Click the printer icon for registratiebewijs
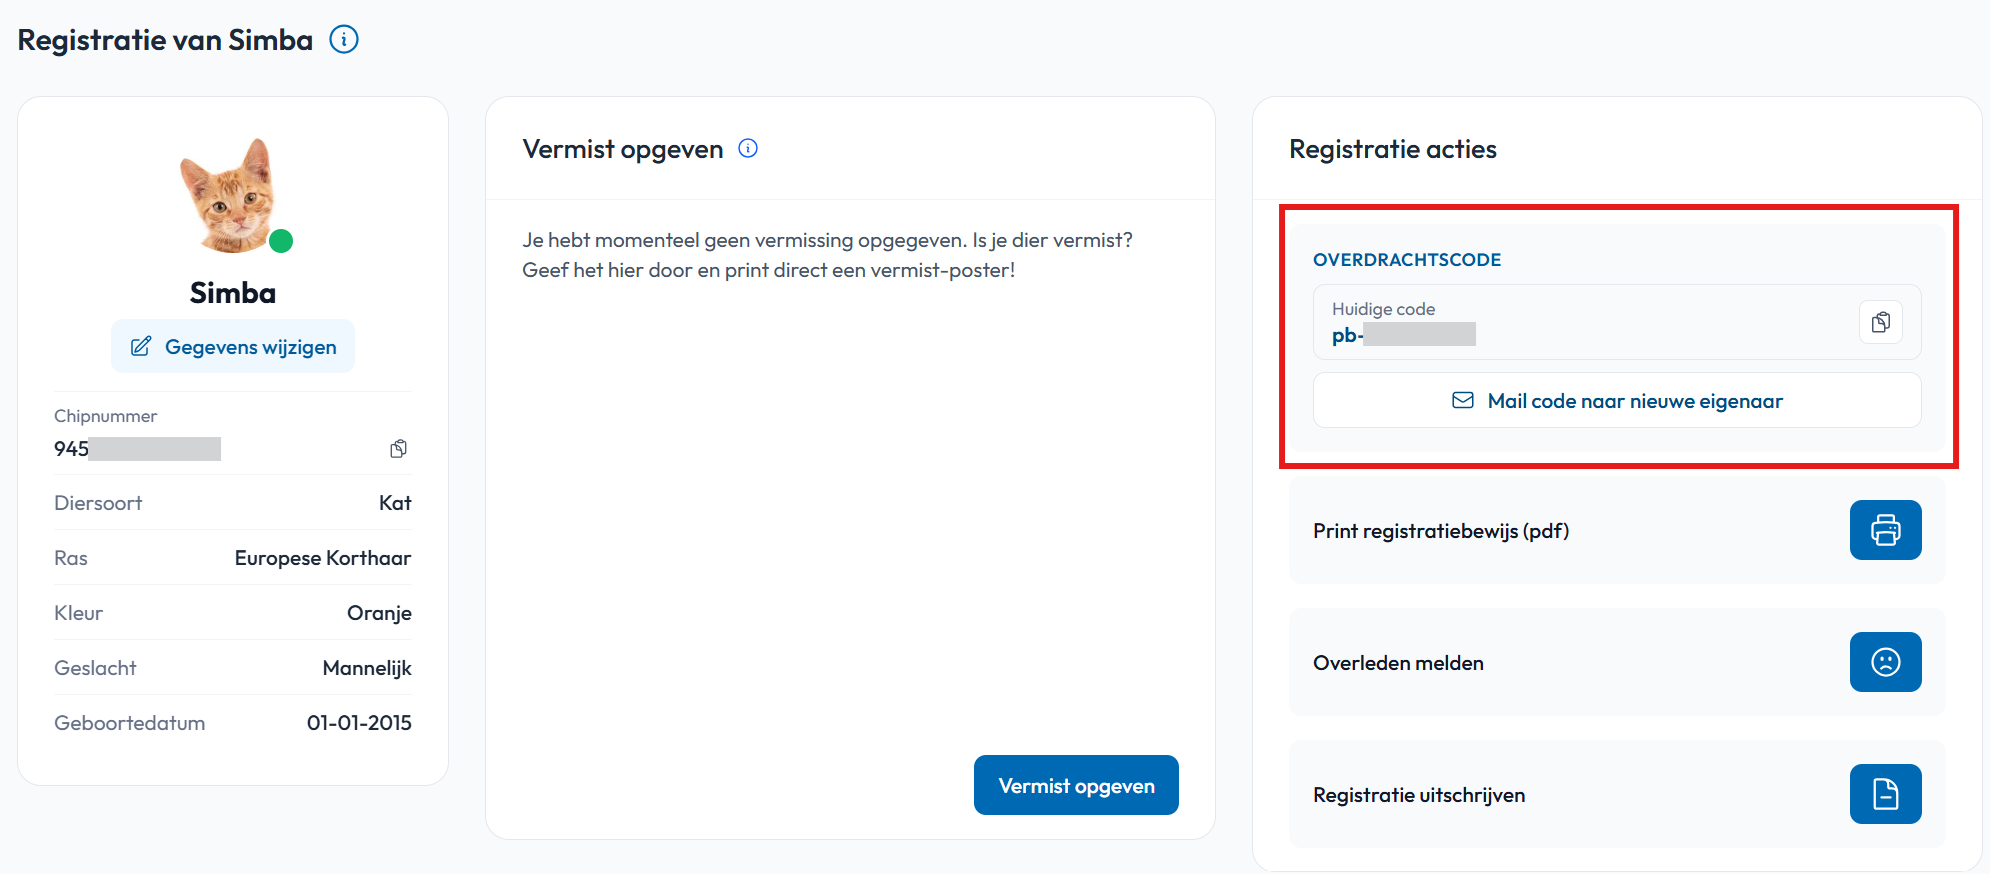The height and width of the screenshot is (874, 1990). 1886,530
